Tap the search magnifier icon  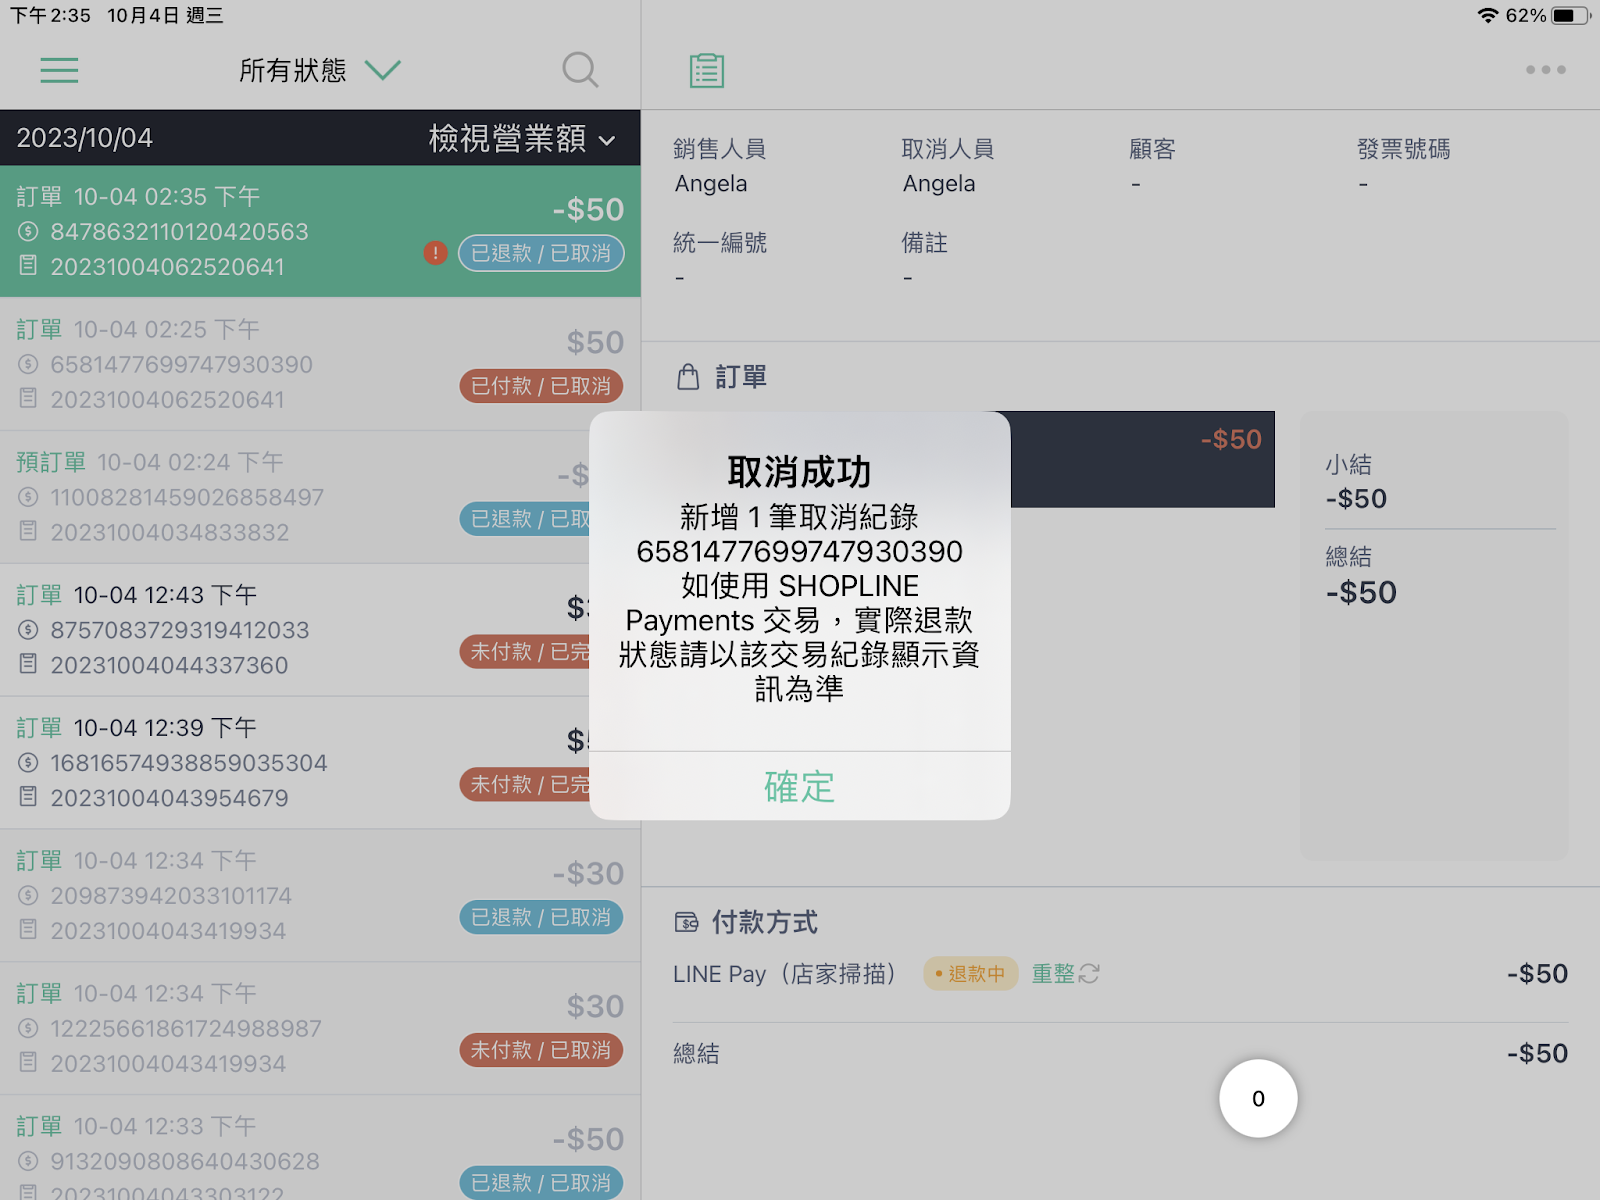(580, 70)
